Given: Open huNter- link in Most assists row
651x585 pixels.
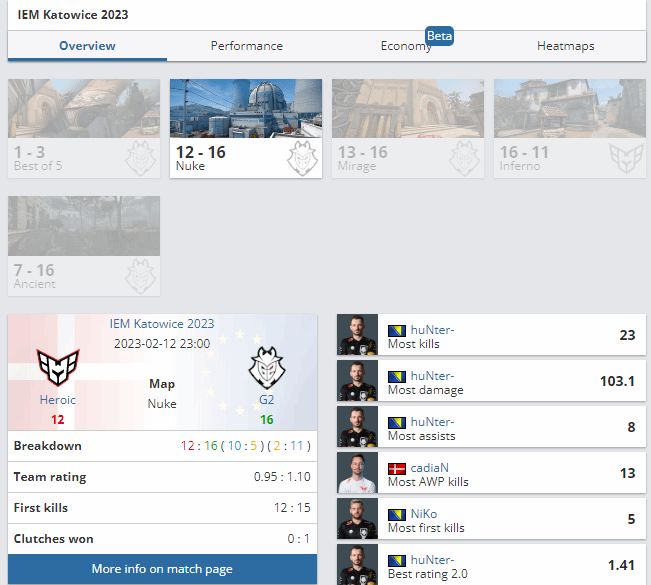Looking at the screenshot, I should pyautogui.click(x=432, y=422).
